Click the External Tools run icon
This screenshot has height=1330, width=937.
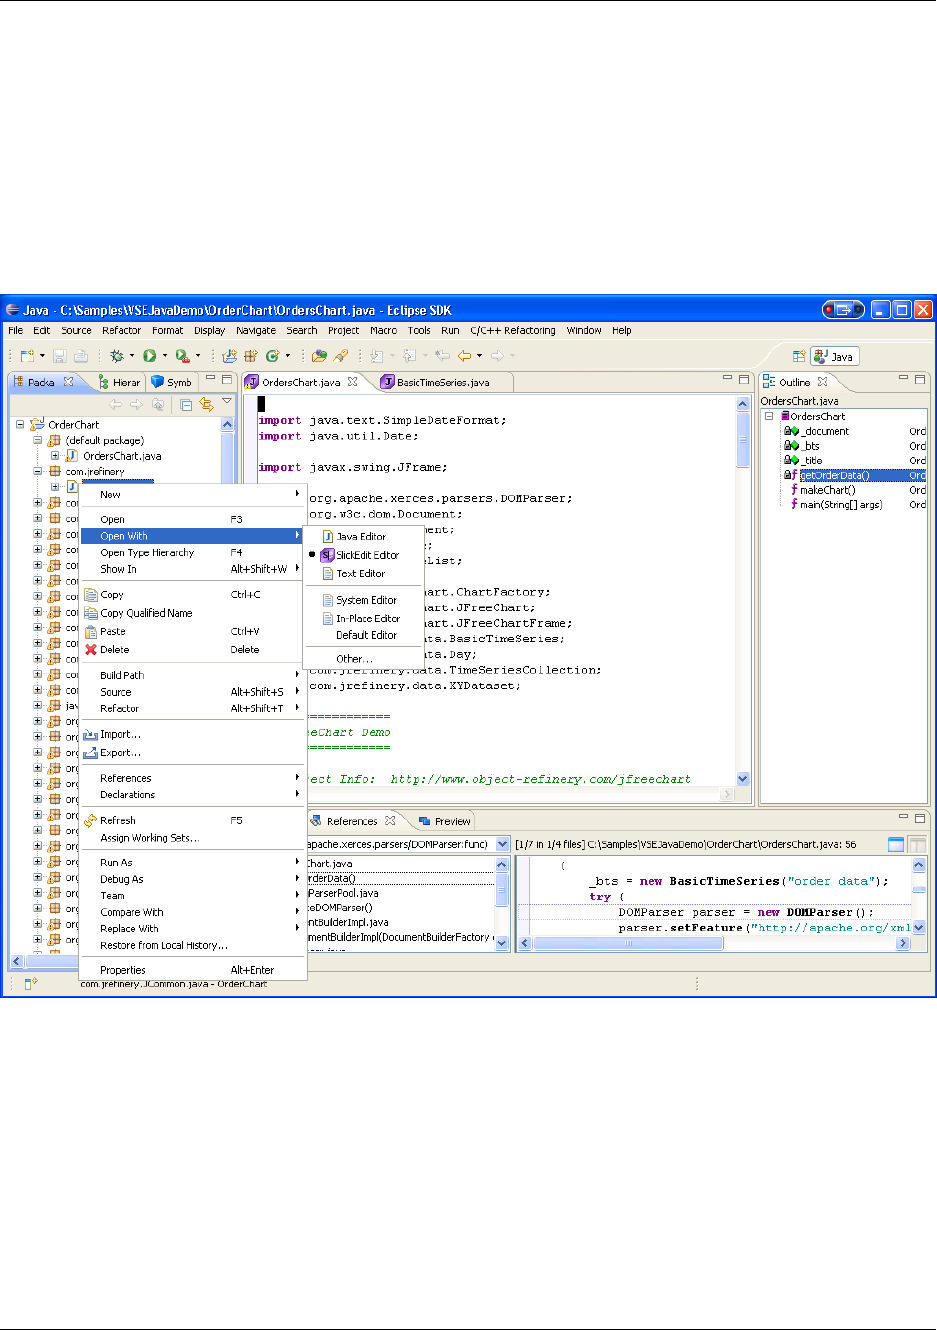point(182,356)
